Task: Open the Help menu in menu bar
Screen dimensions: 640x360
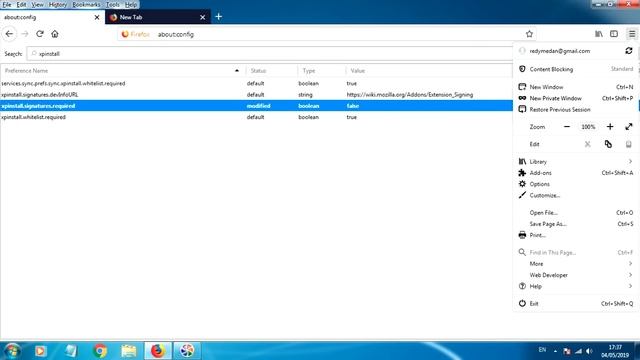Action: click(x=131, y=4)
